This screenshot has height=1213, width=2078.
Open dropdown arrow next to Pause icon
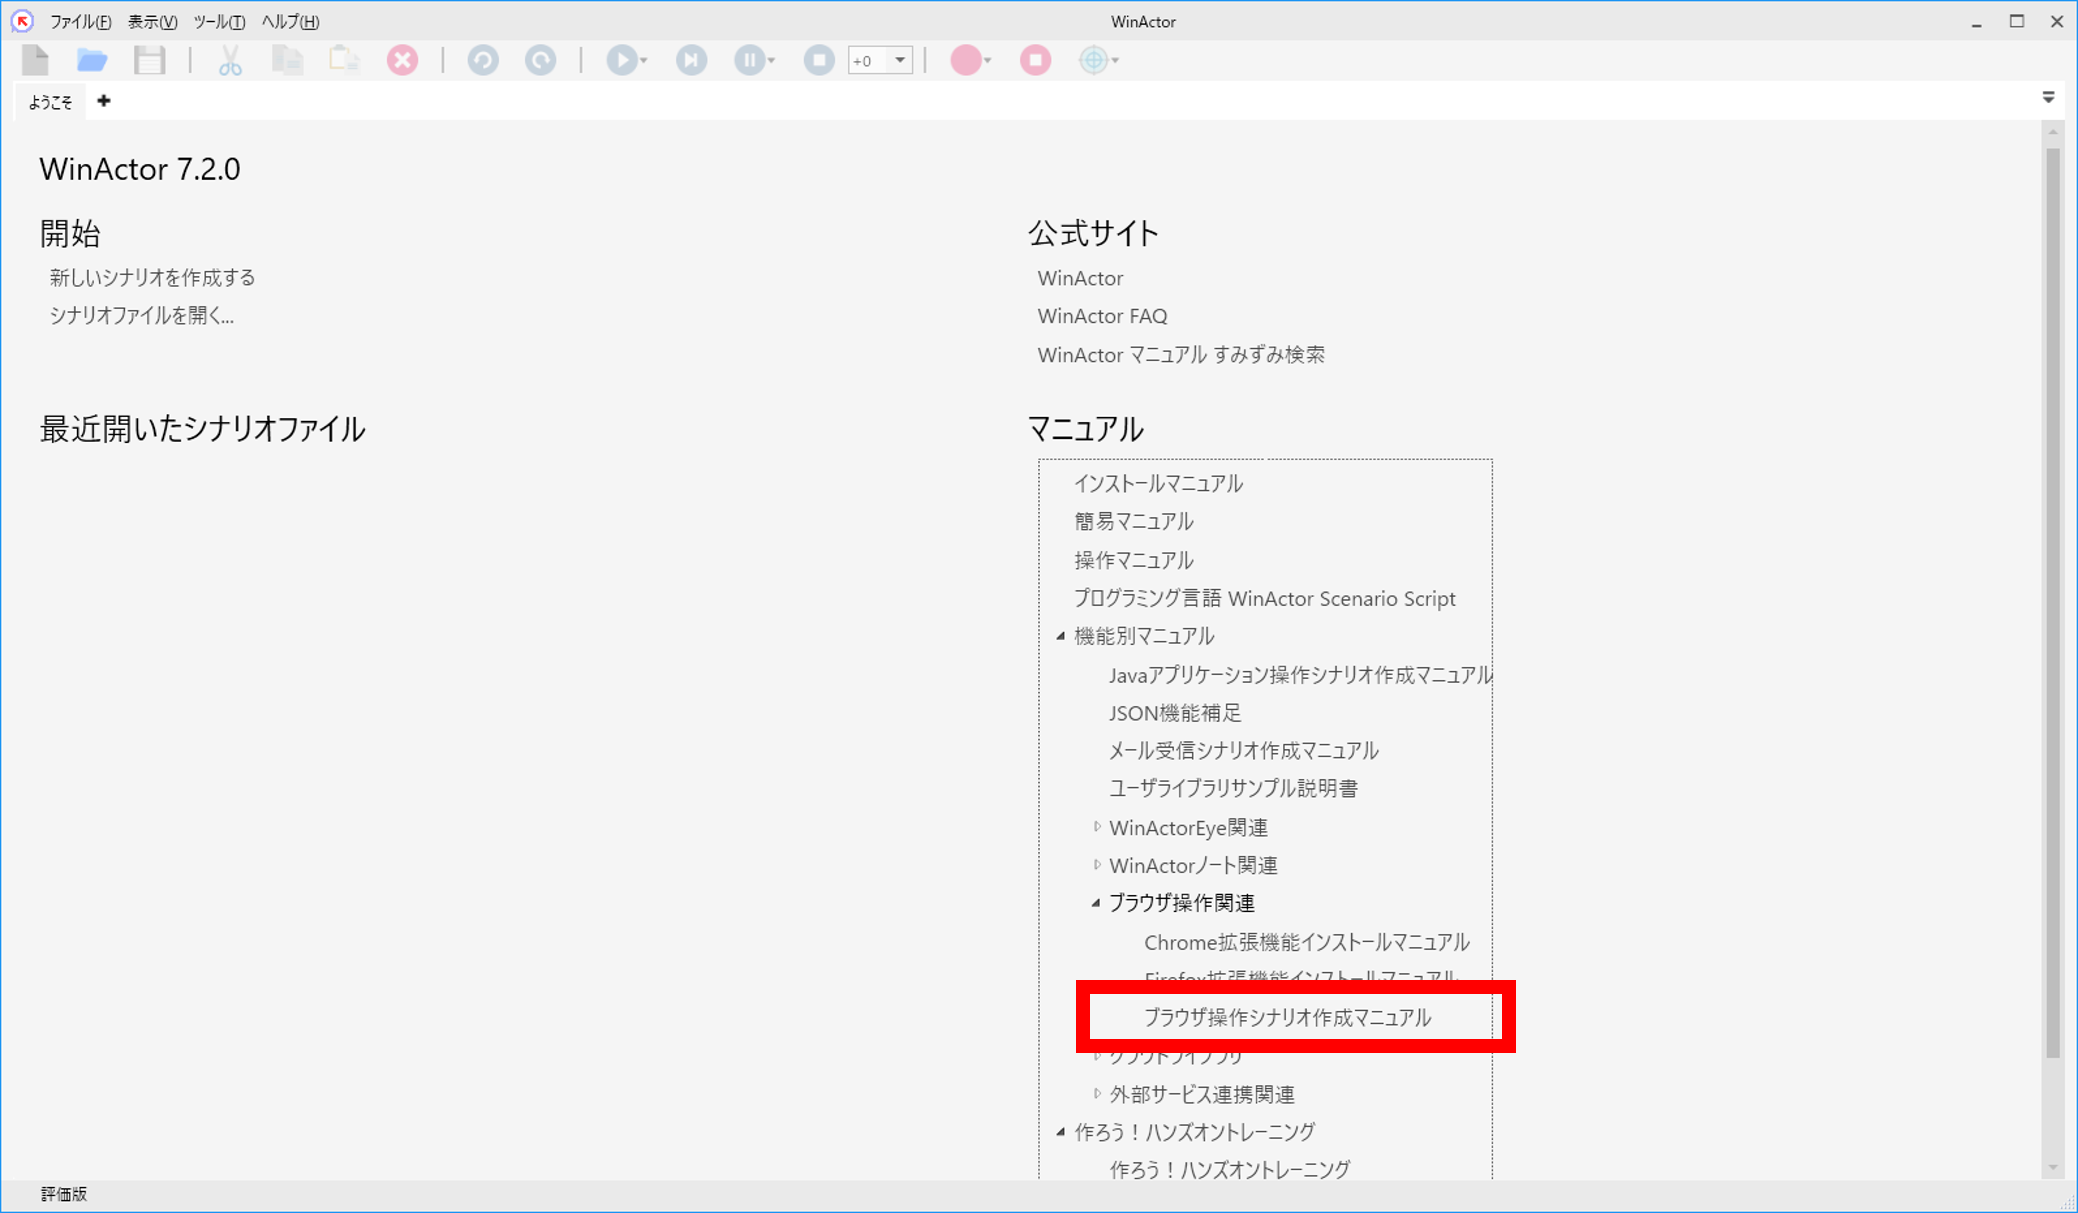(771, 61)
